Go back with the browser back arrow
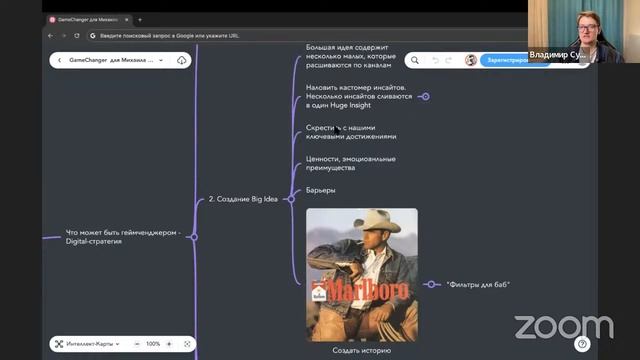 51,36
